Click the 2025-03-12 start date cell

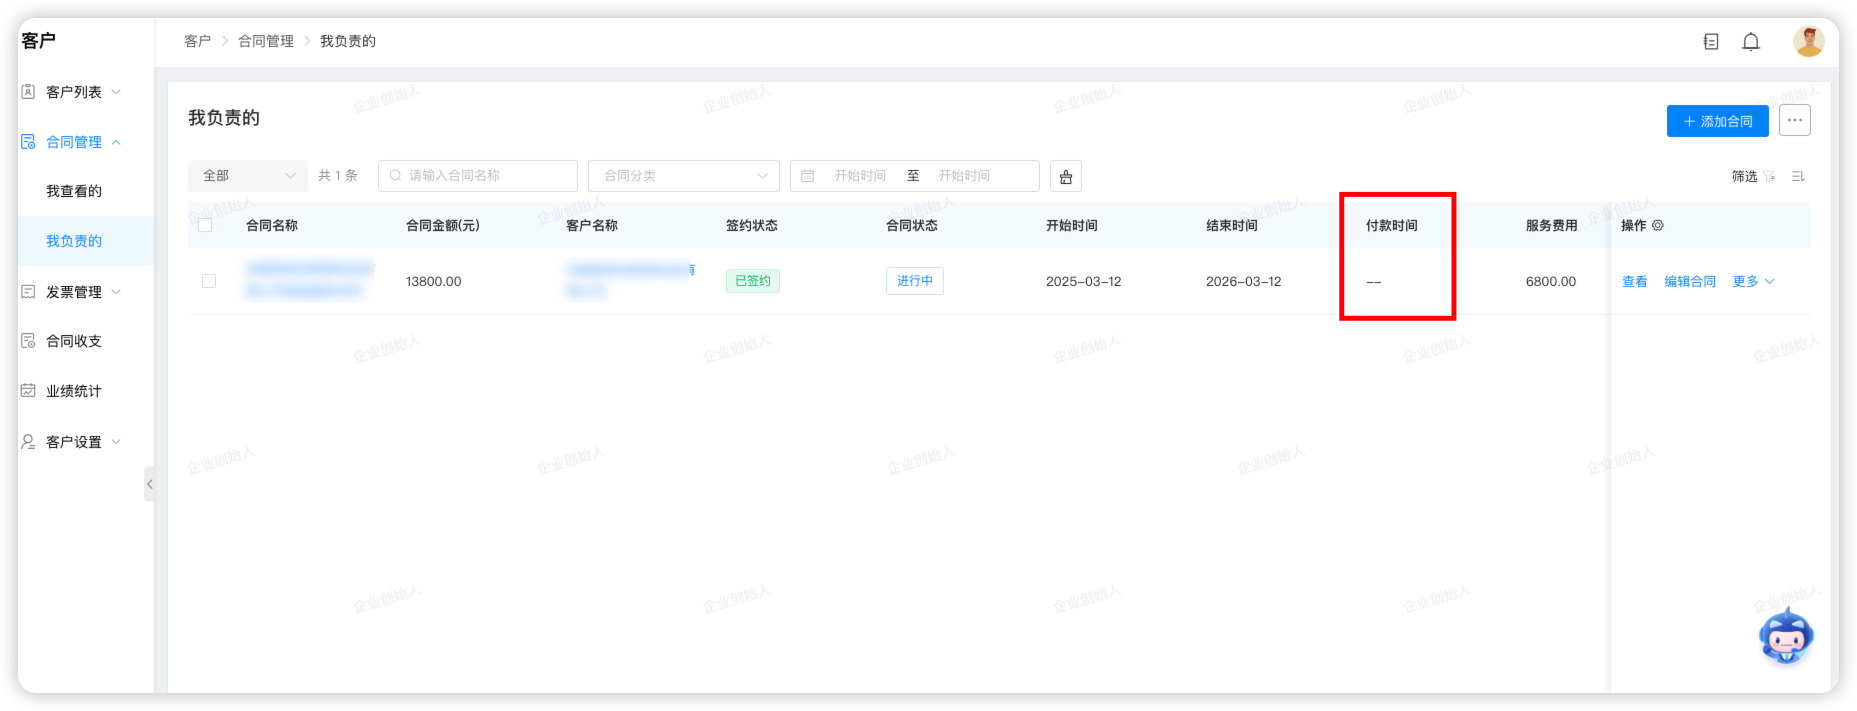(x=1084, y=281)
